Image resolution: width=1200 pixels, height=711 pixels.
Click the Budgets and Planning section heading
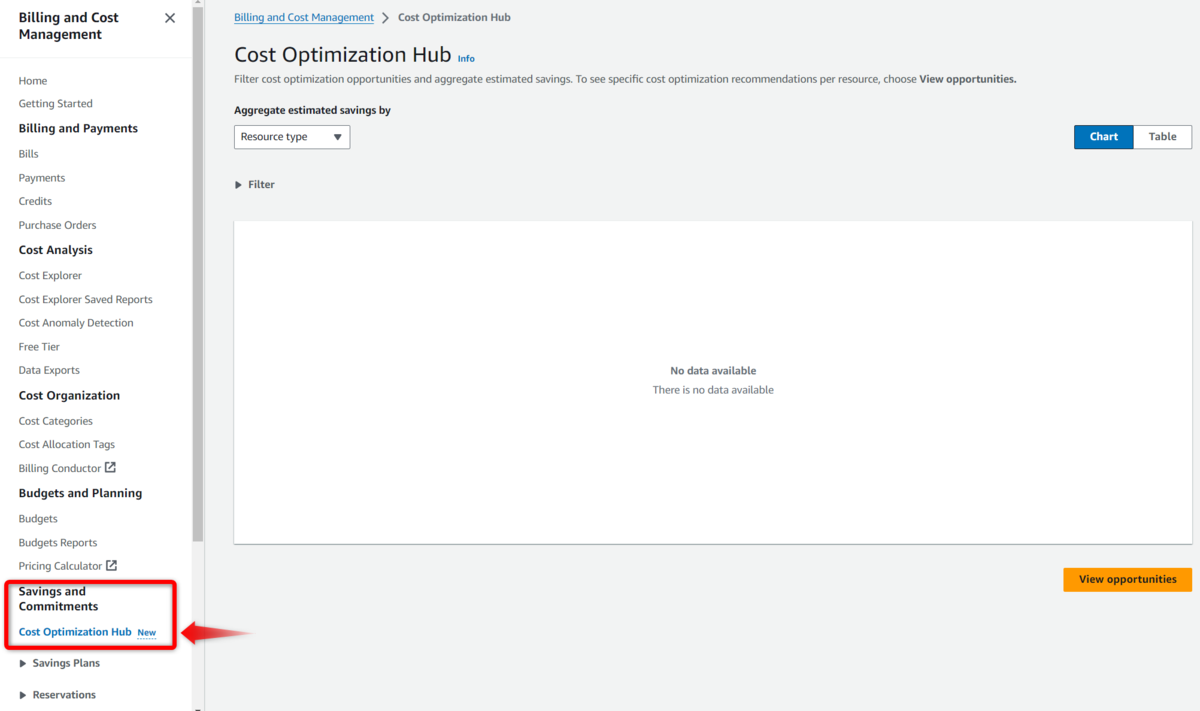point(80,493)
